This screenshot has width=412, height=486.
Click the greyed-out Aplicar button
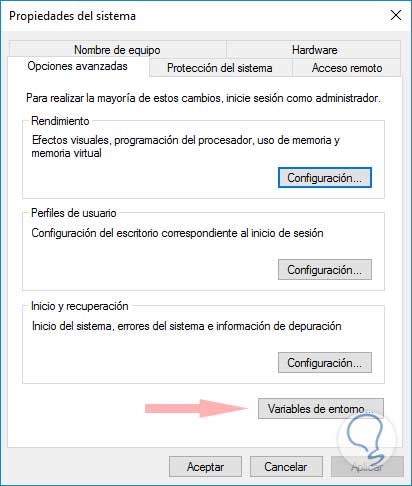click(367, 467)
